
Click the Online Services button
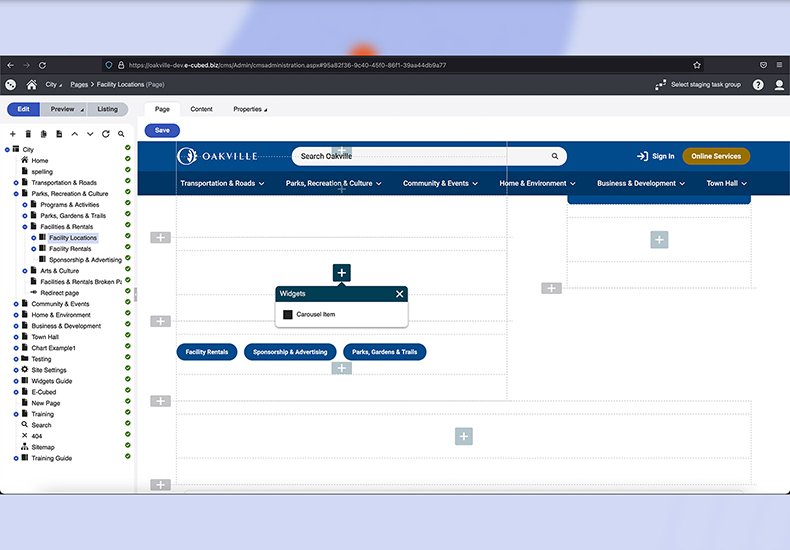(x=715, y=156)
